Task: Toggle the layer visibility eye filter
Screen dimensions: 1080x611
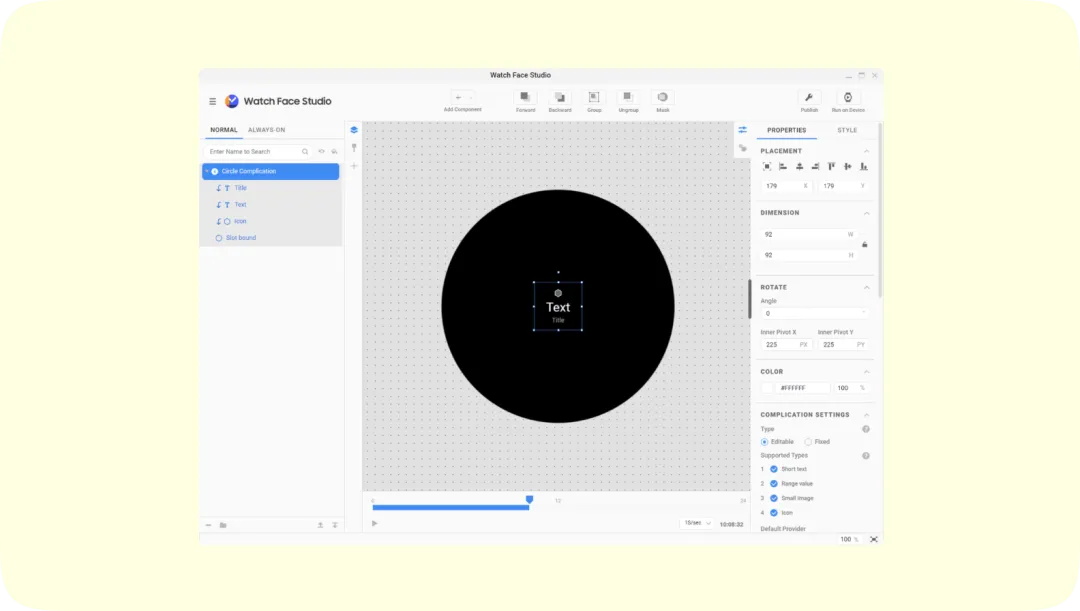Action: (x=321, y=152)
